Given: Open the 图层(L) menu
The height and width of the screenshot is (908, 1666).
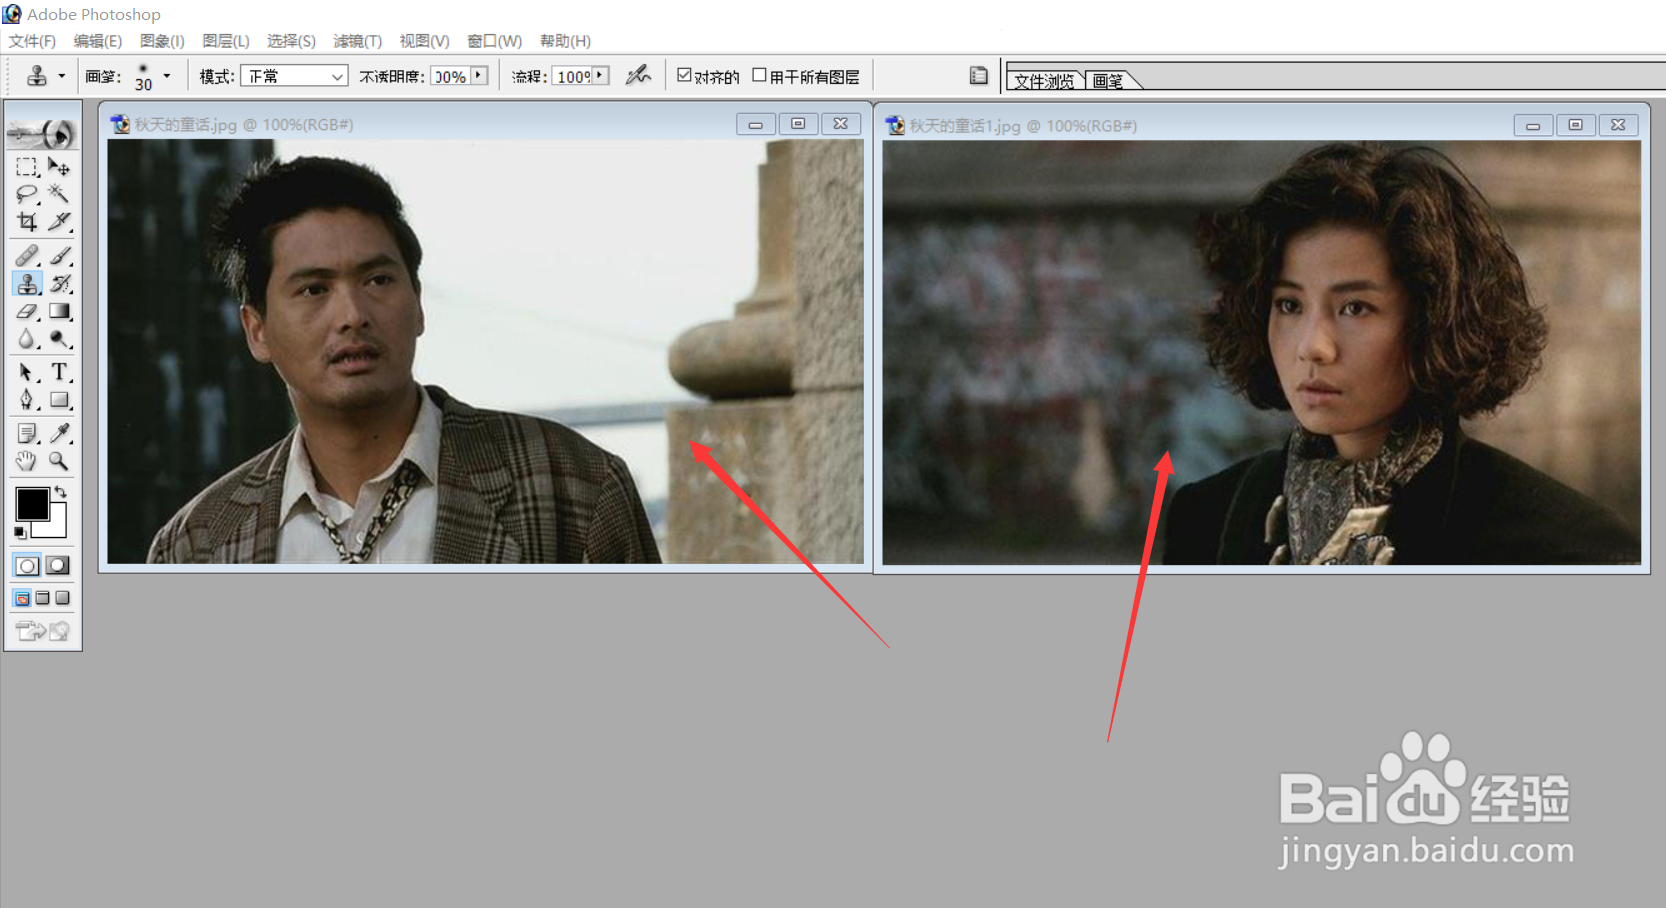Looking at the screenshot, I should [x=226, y=41].
